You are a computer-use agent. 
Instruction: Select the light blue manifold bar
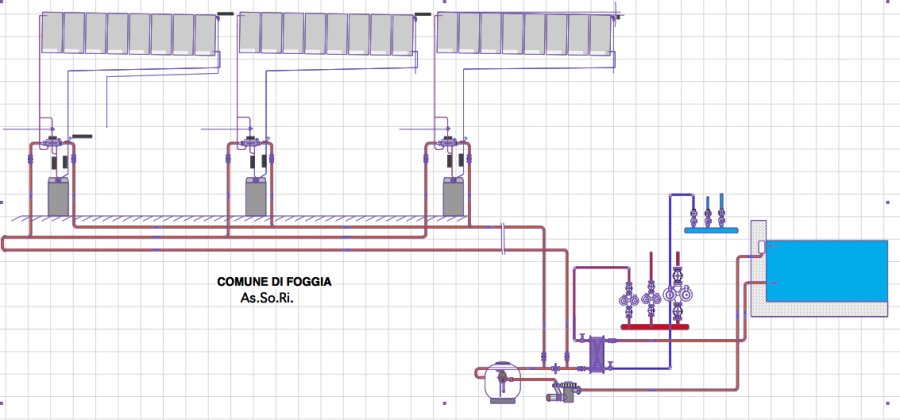tap(711, 230)
